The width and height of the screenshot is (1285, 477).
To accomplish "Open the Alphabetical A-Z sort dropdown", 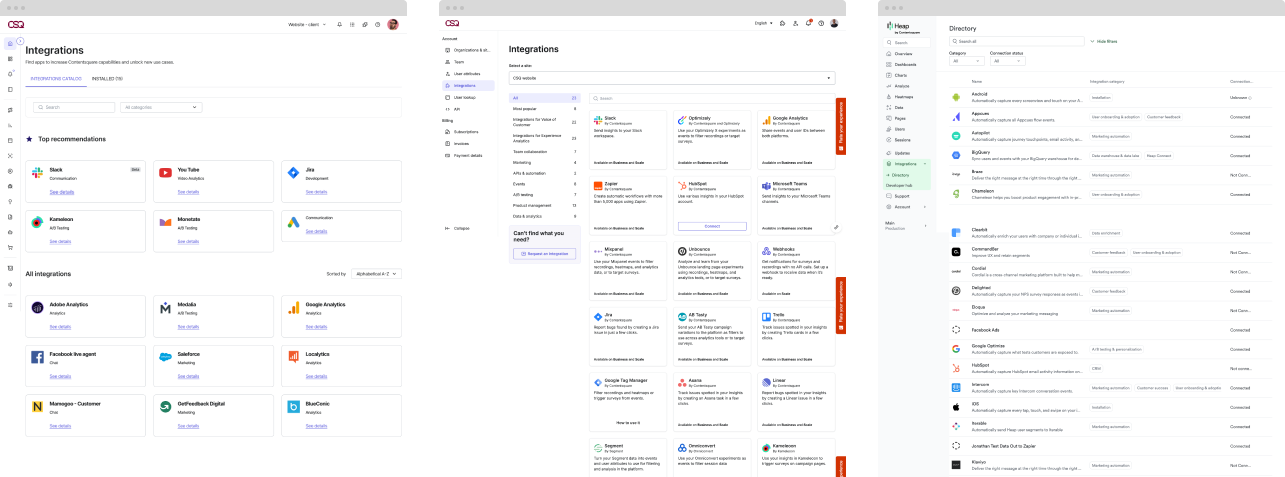I will [375, 273].
